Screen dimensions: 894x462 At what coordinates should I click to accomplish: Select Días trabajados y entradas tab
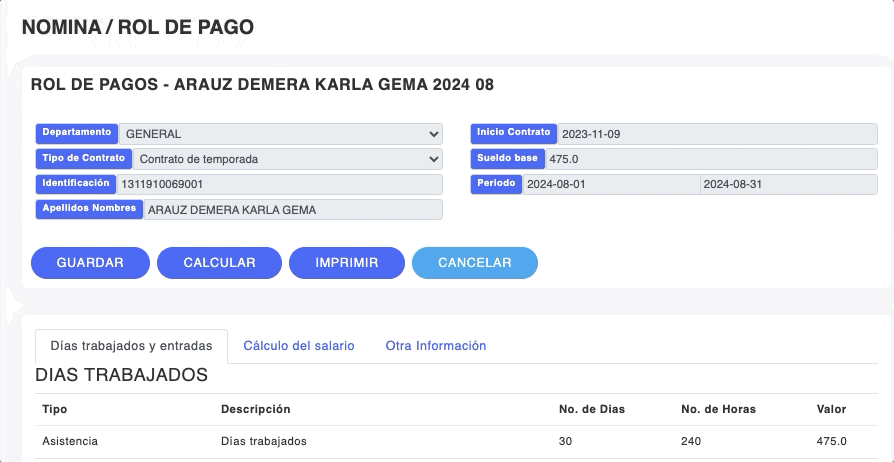coord(131,346)
